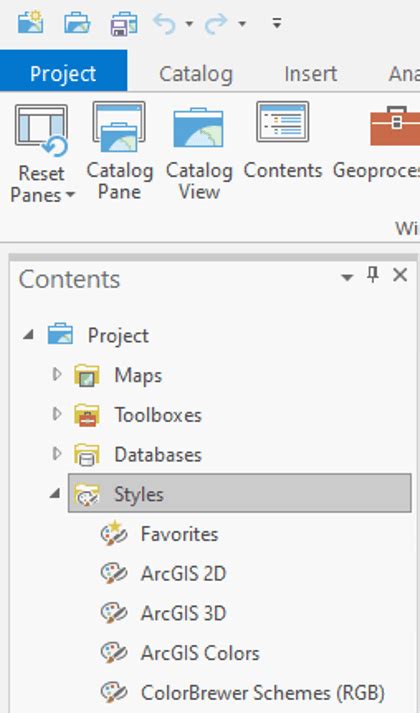420x713 pixels.
Task: Click the ArcGIS 2D style palette icon
Action: pyautogui.click(x=114, y=574)
